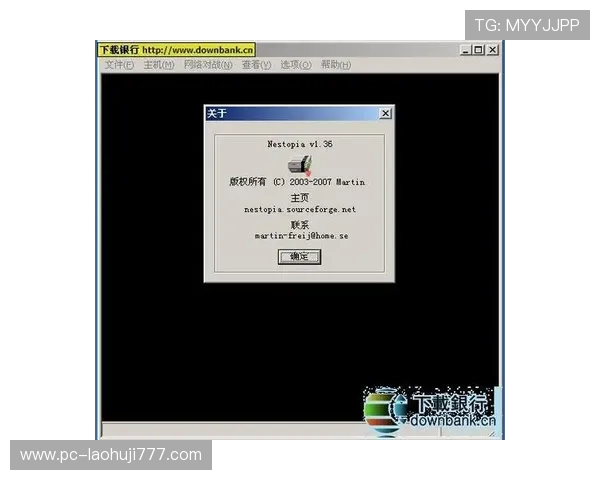Click the Nestopia v1.36 version text
This screenshot has width=600, height=480.
[x=299, y=144]
